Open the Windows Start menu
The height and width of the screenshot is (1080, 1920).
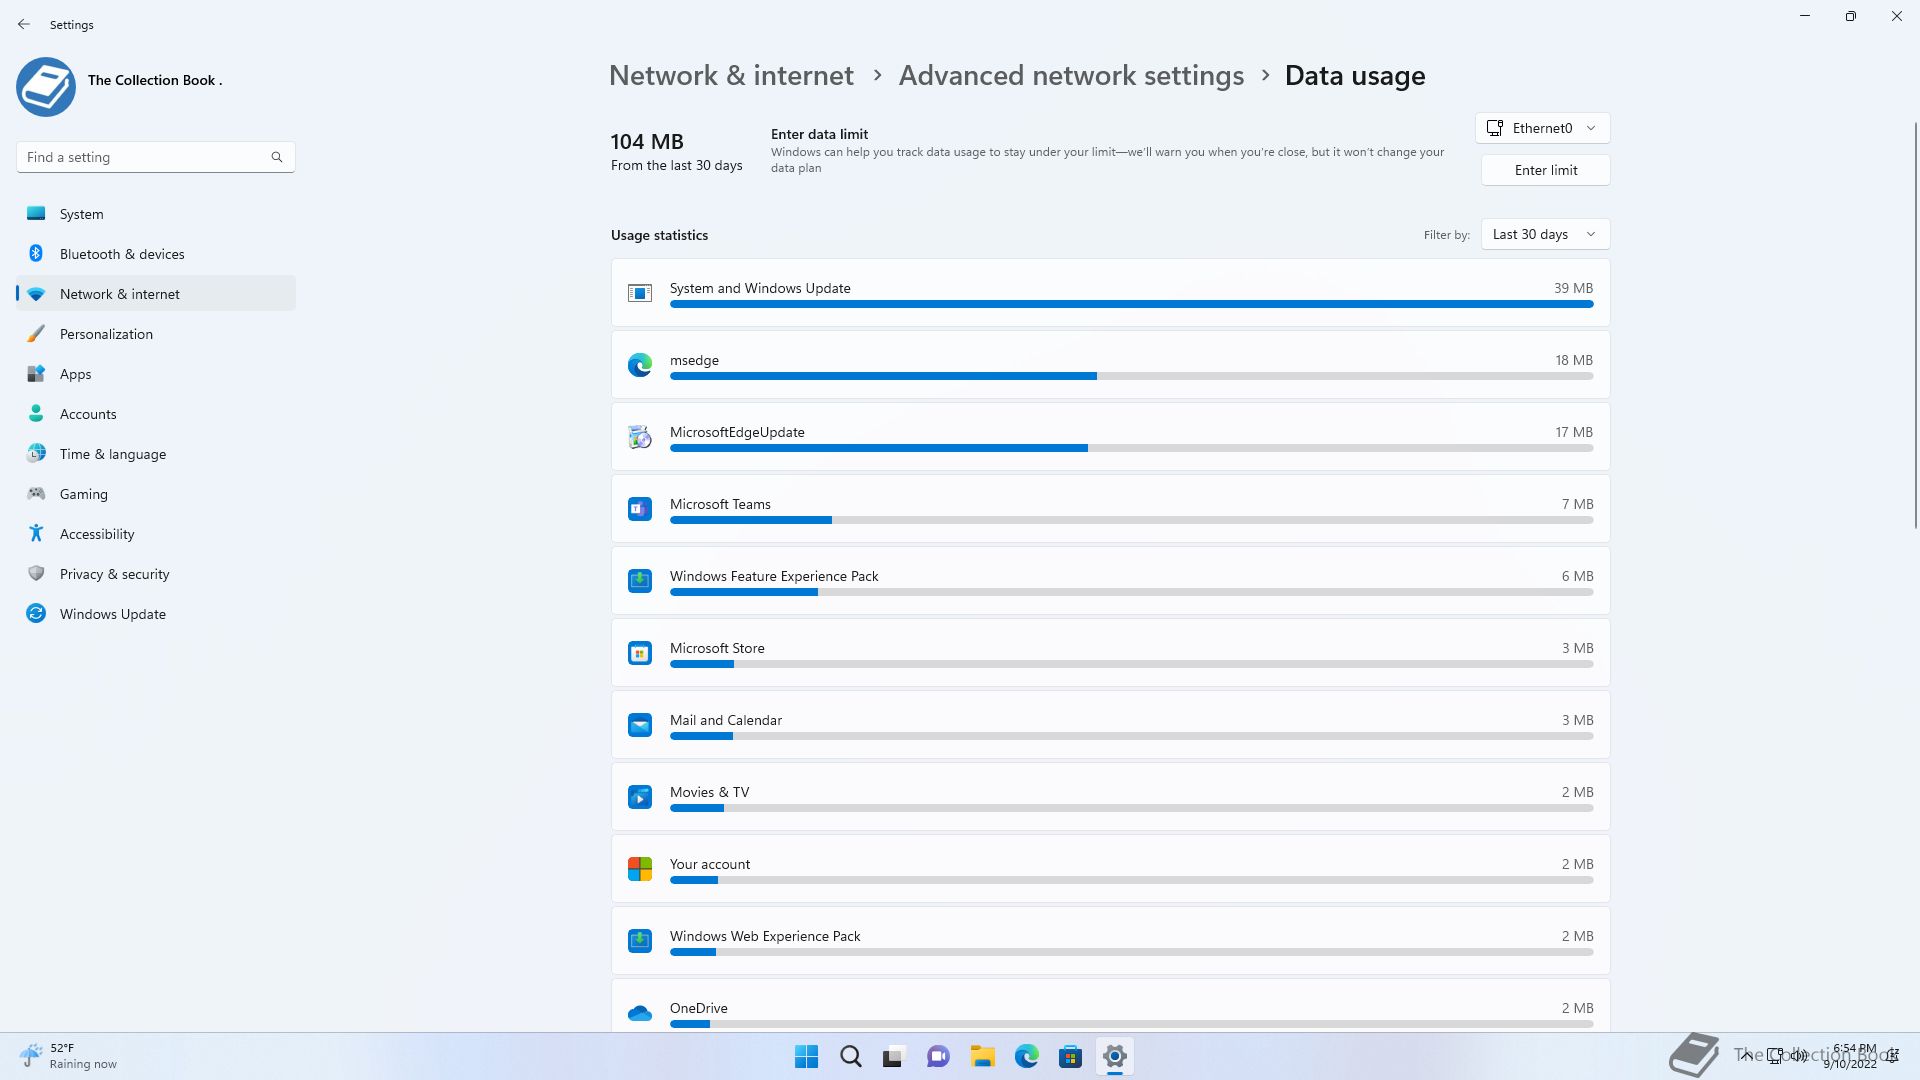point(806,1056)
